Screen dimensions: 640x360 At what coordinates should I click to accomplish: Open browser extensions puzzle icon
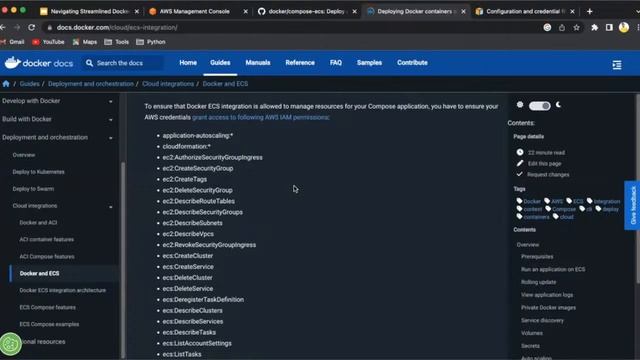coord(594,27)
